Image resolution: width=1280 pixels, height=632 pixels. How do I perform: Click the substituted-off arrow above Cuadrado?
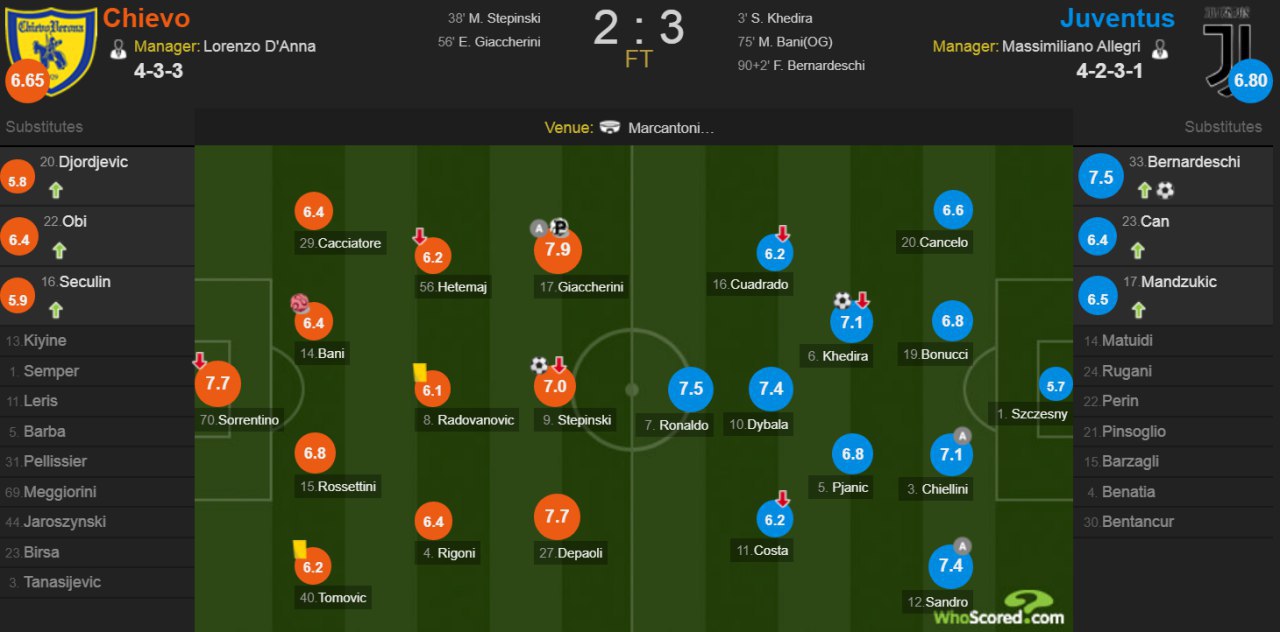tap(783, 233)
